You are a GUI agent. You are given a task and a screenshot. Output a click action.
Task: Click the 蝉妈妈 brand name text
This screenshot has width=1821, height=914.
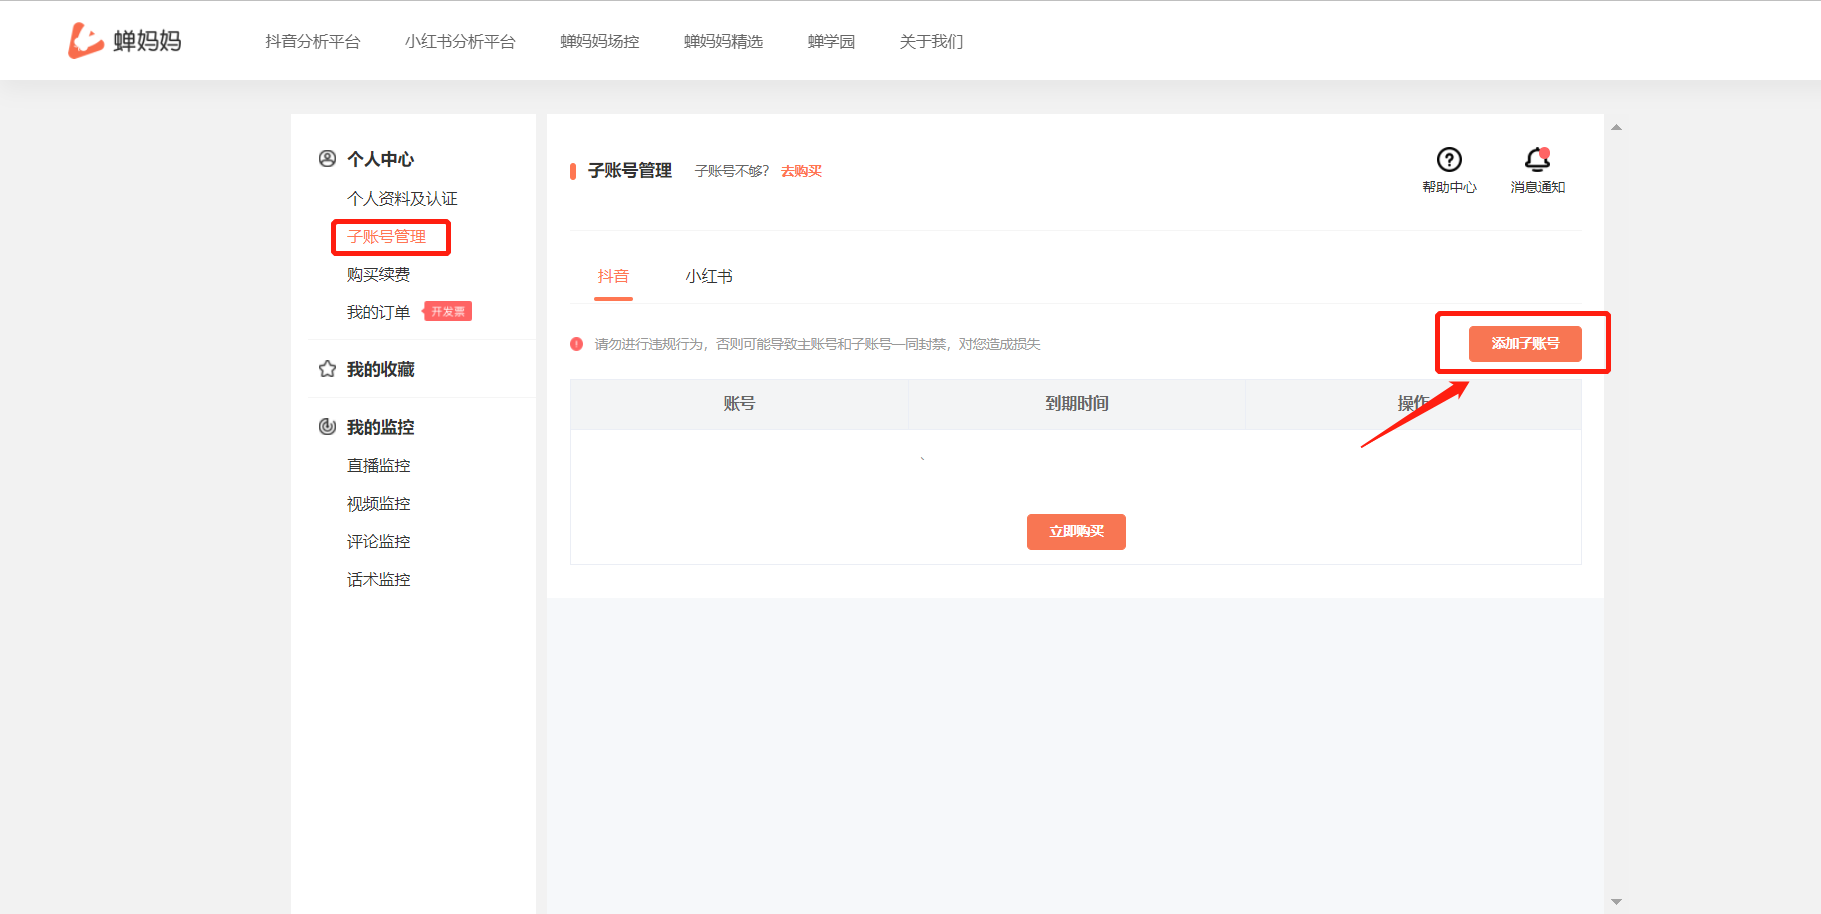147,41
